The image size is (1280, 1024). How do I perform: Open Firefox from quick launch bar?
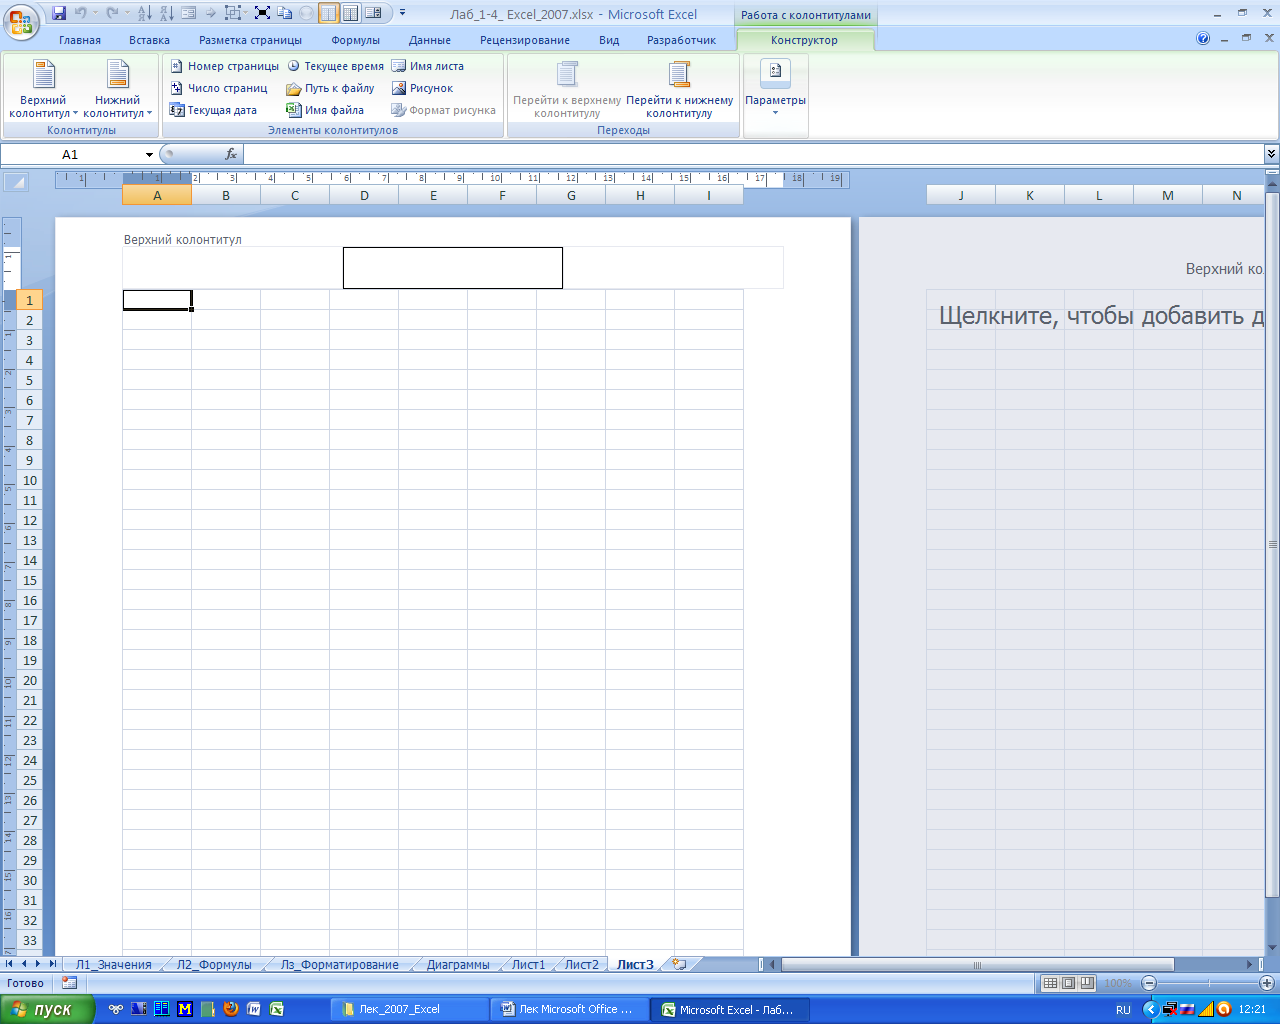[231, 1009]
